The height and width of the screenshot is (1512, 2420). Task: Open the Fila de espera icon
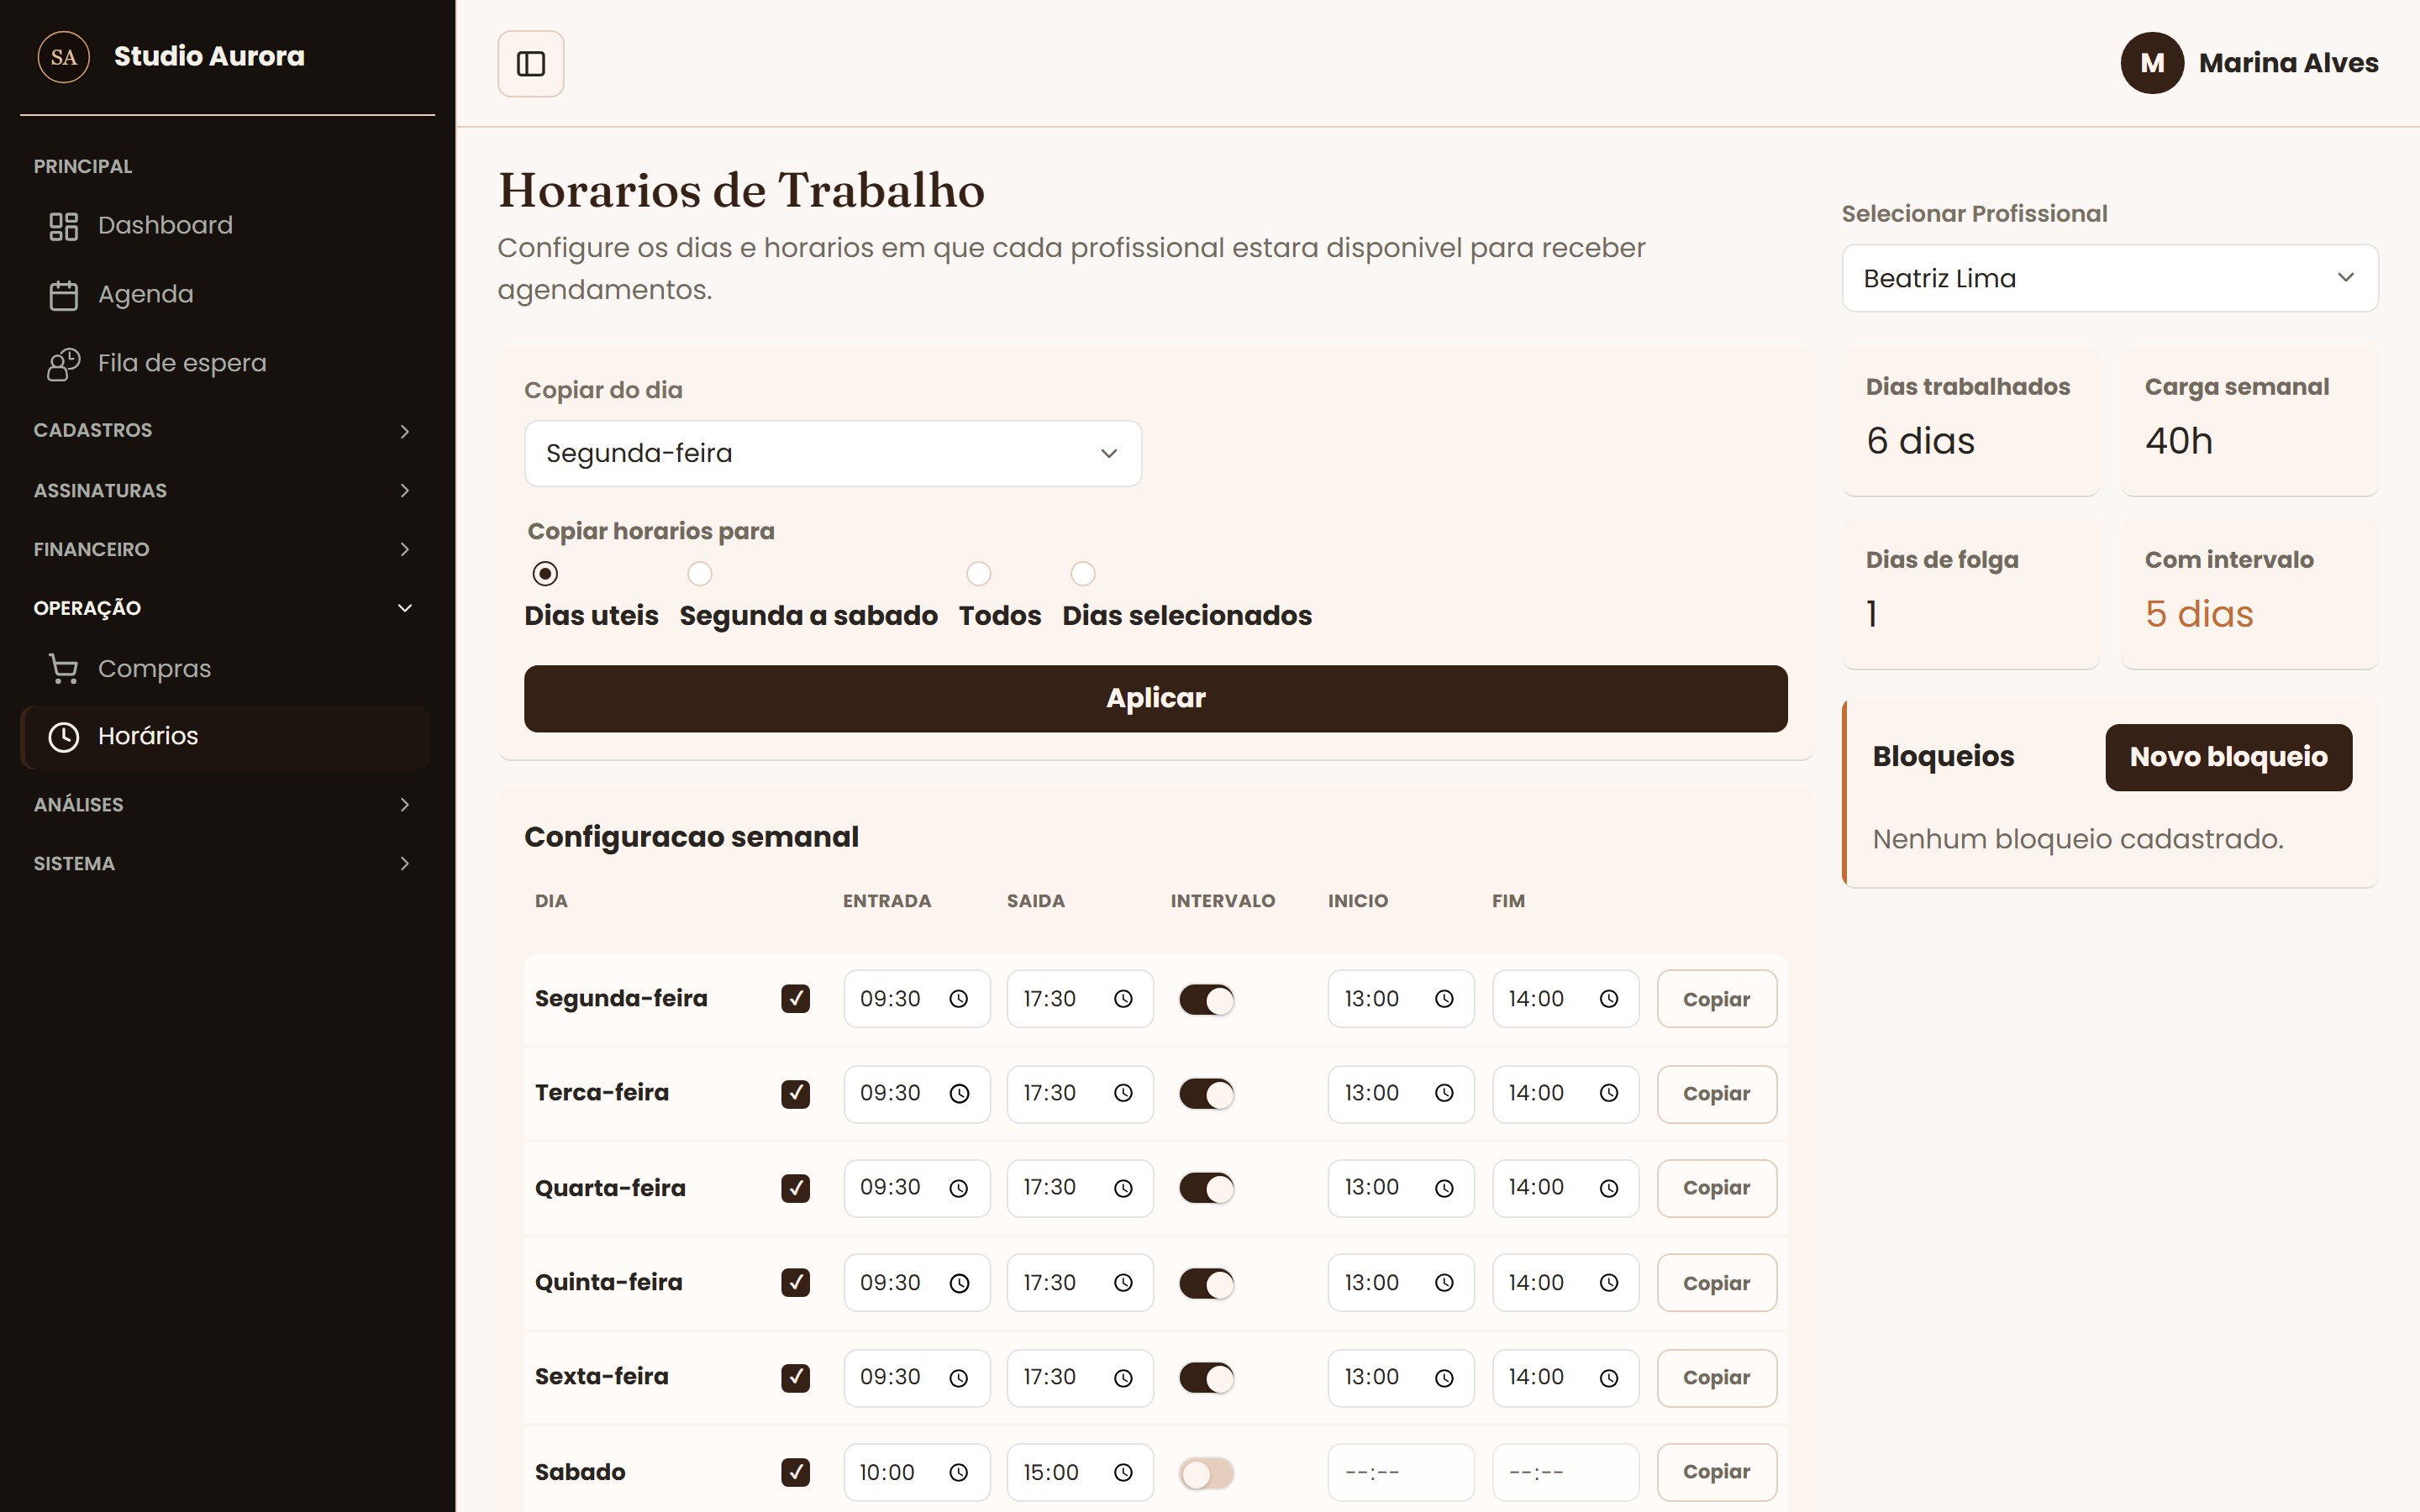[x=64, y=364]
